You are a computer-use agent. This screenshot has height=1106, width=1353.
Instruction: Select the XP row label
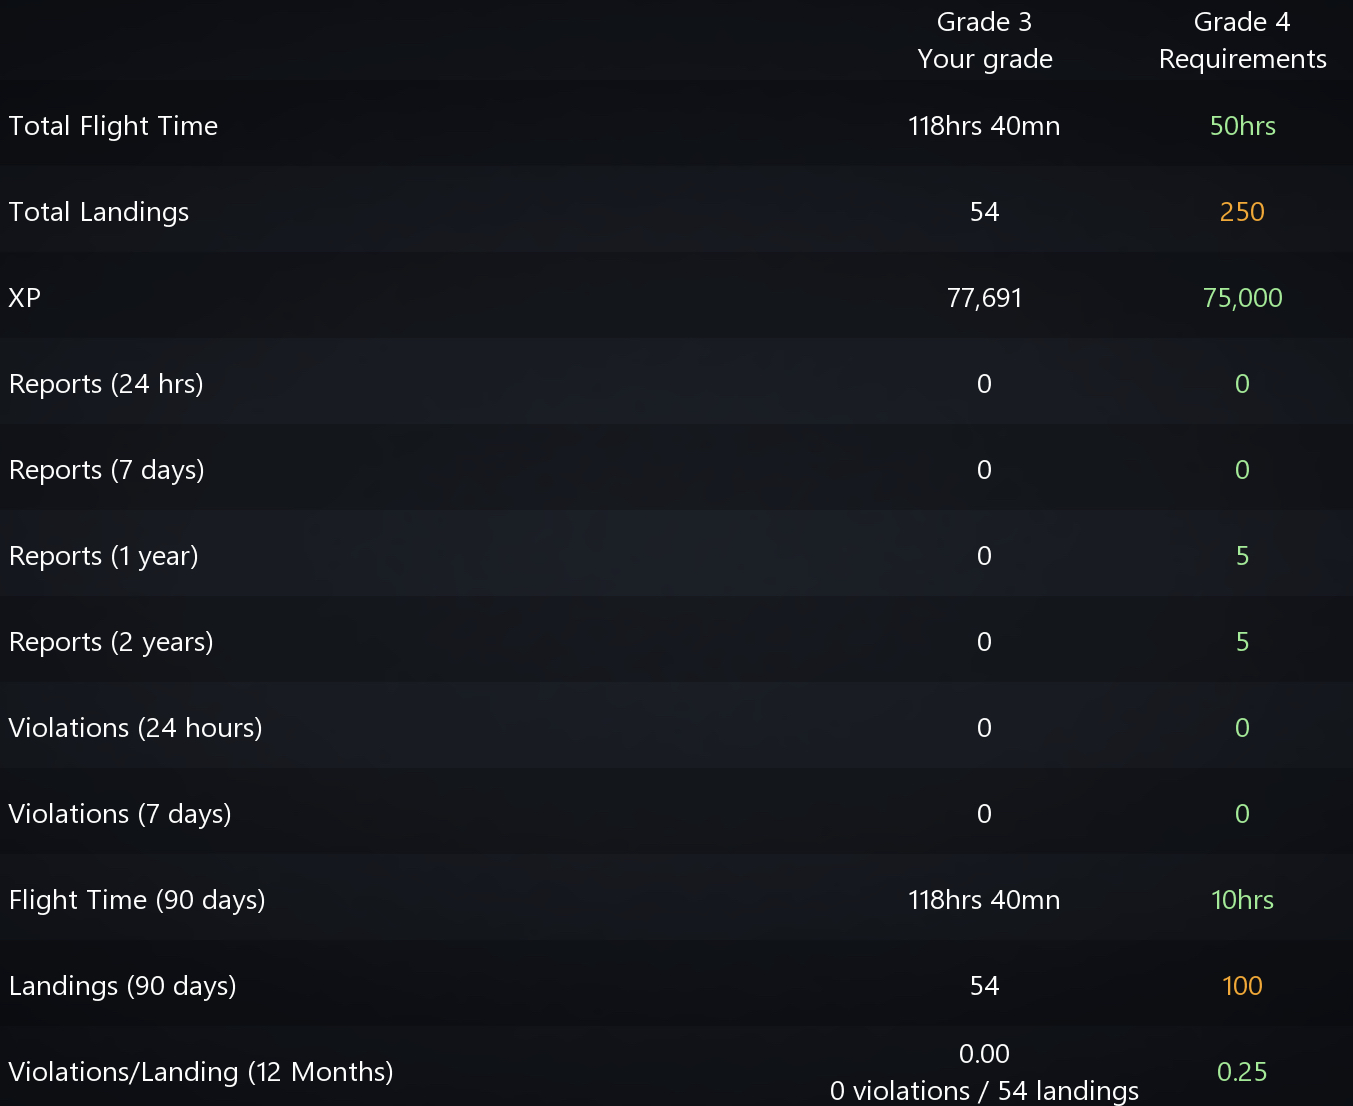(25, 298)
